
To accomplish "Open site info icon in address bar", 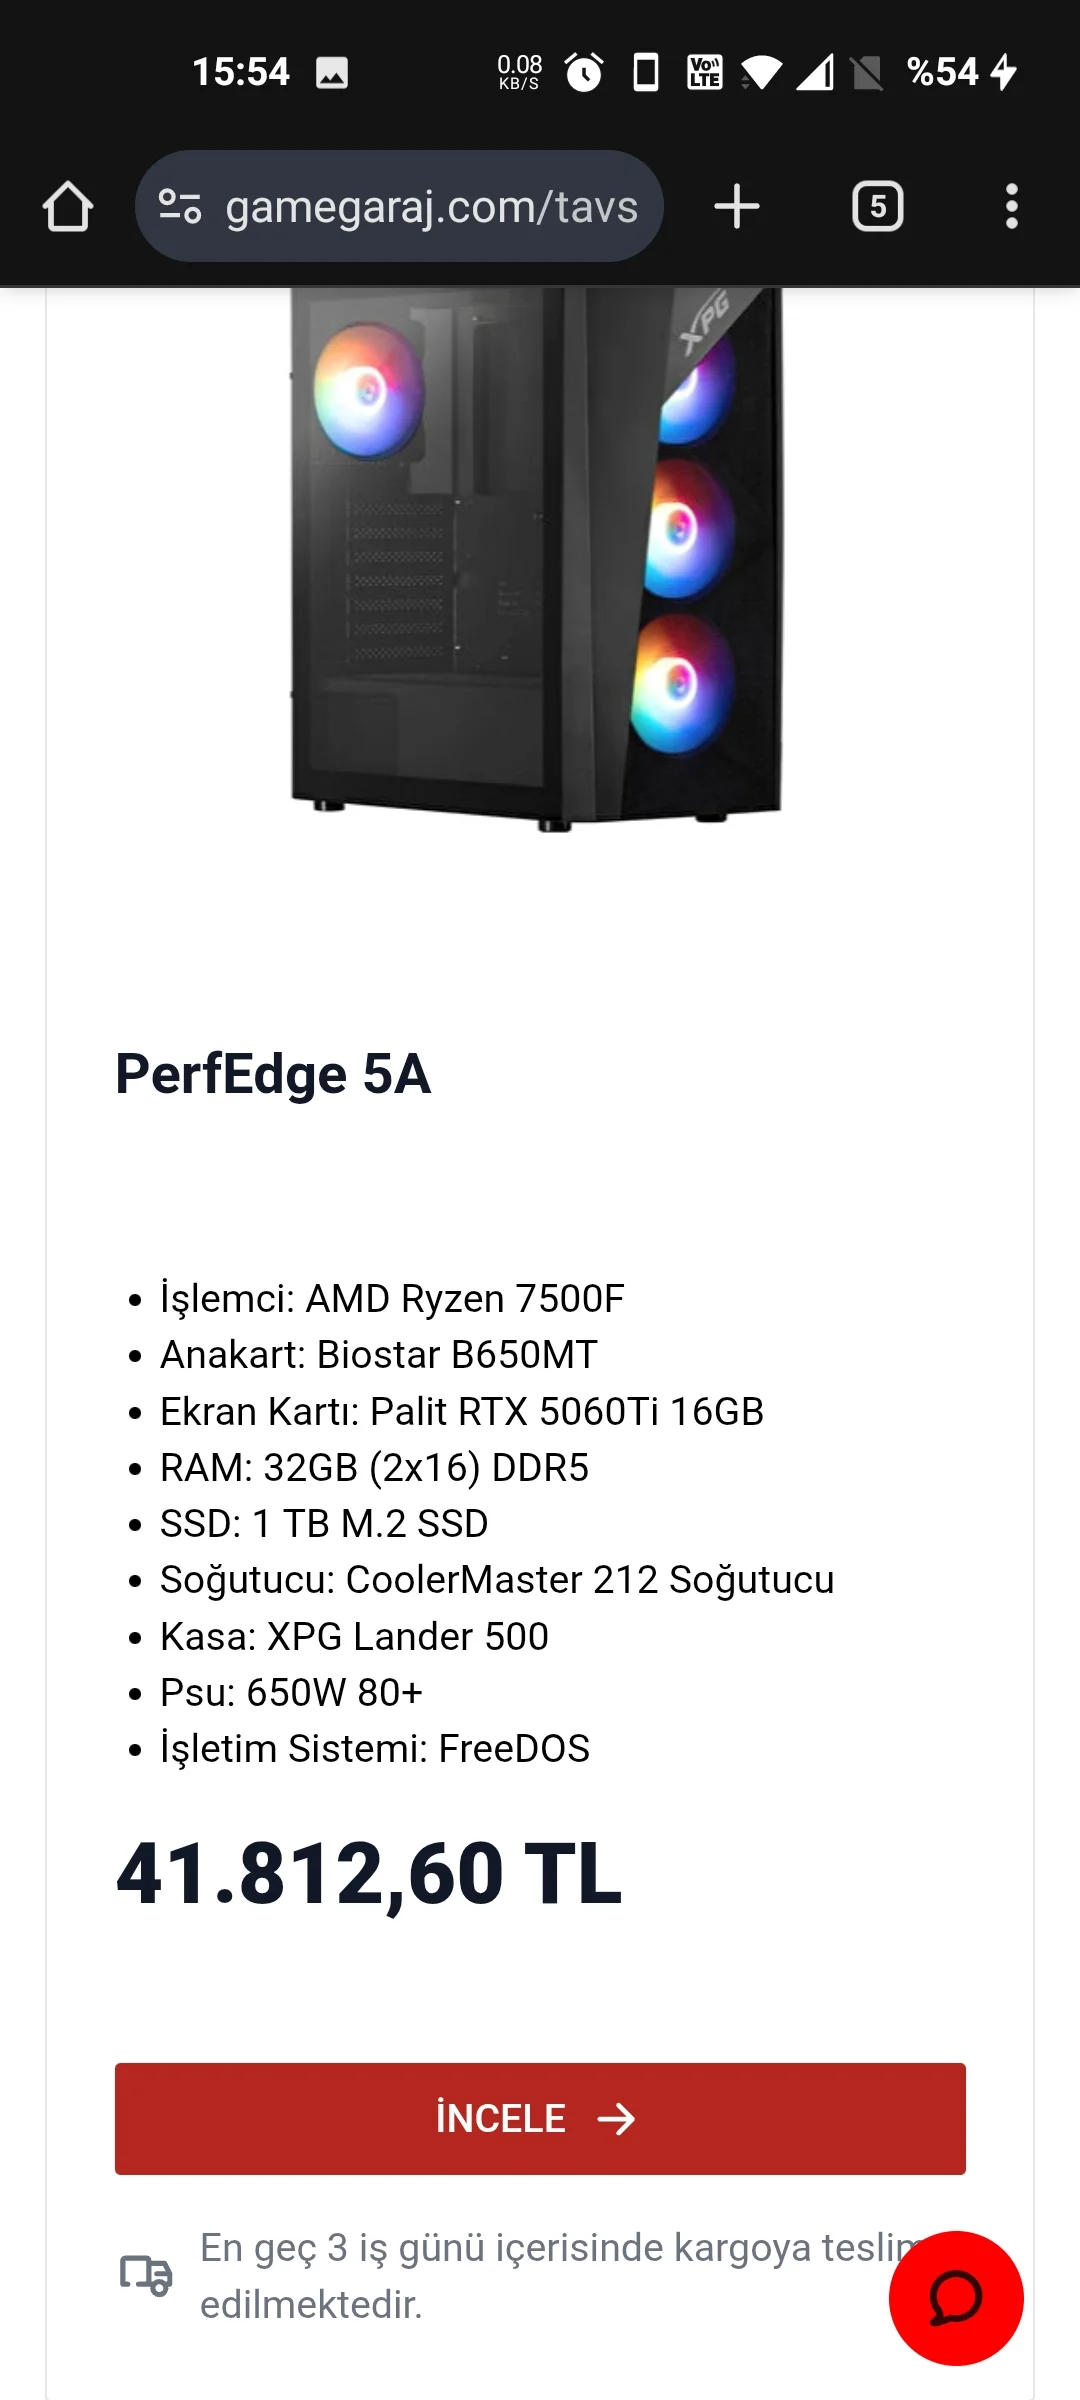I will point(180,207).
